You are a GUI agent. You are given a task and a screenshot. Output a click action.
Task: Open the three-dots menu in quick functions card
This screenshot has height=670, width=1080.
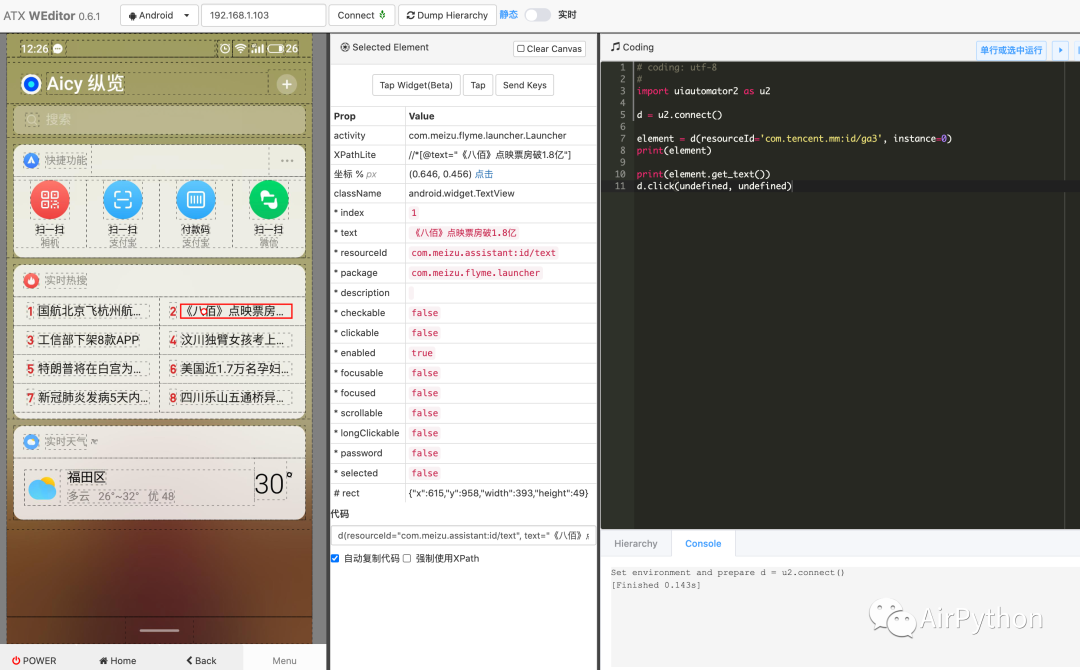coord(287,160)
